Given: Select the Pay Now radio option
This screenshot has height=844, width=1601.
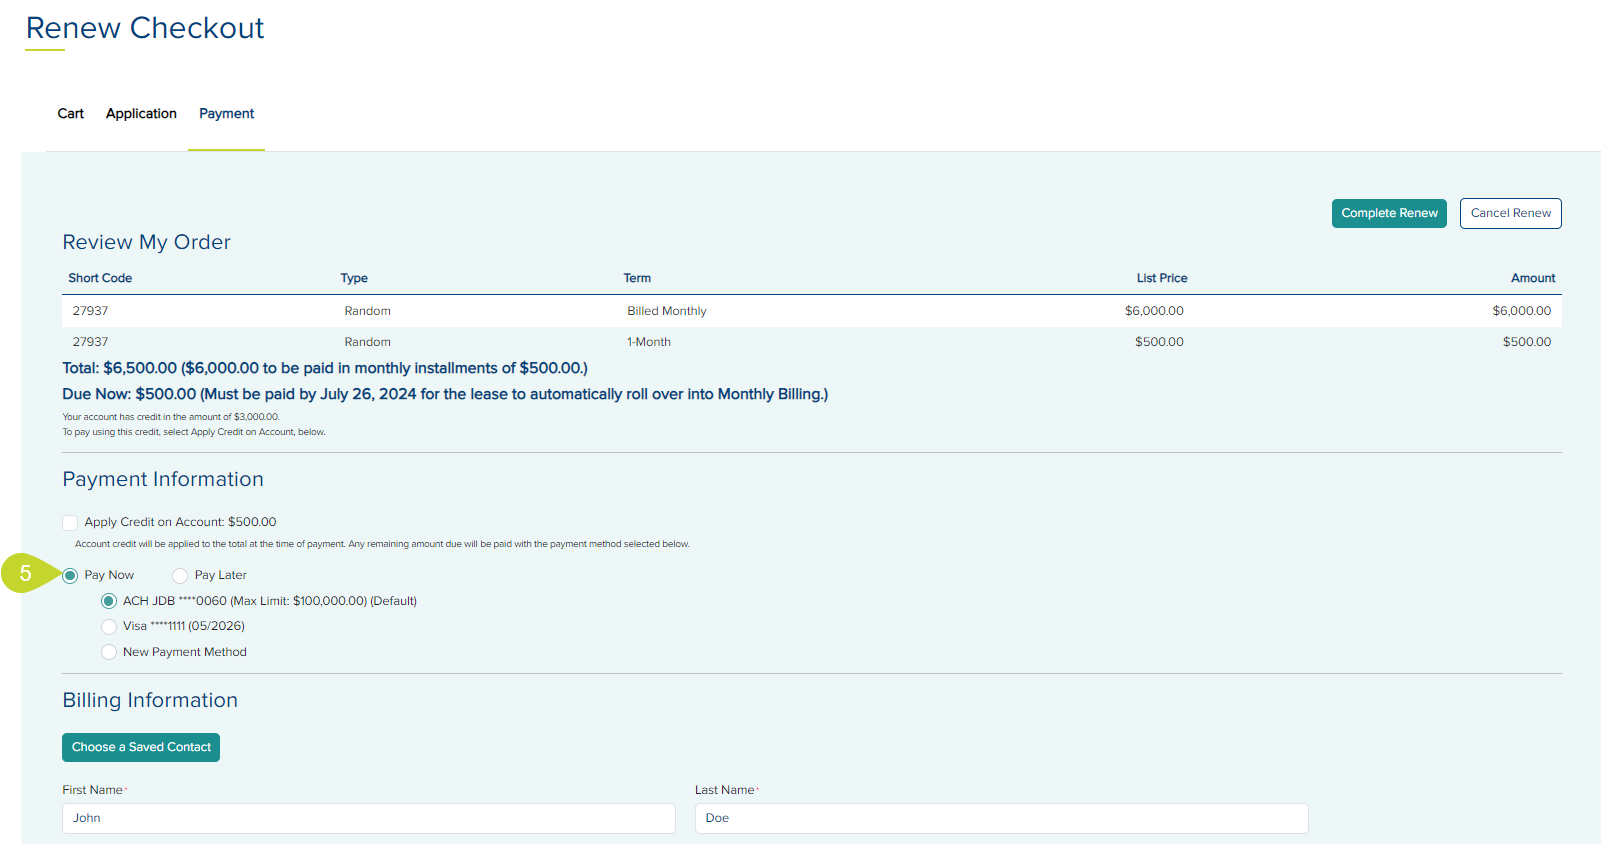Looking at the screenshot, I should click(x=71, y=576).
